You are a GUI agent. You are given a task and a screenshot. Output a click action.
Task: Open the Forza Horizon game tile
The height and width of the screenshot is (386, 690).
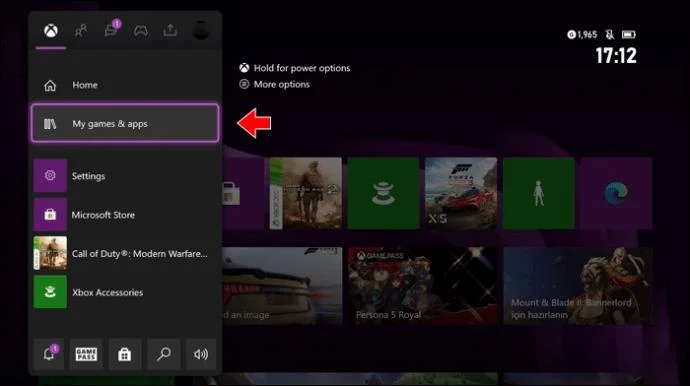pos(461,193)
